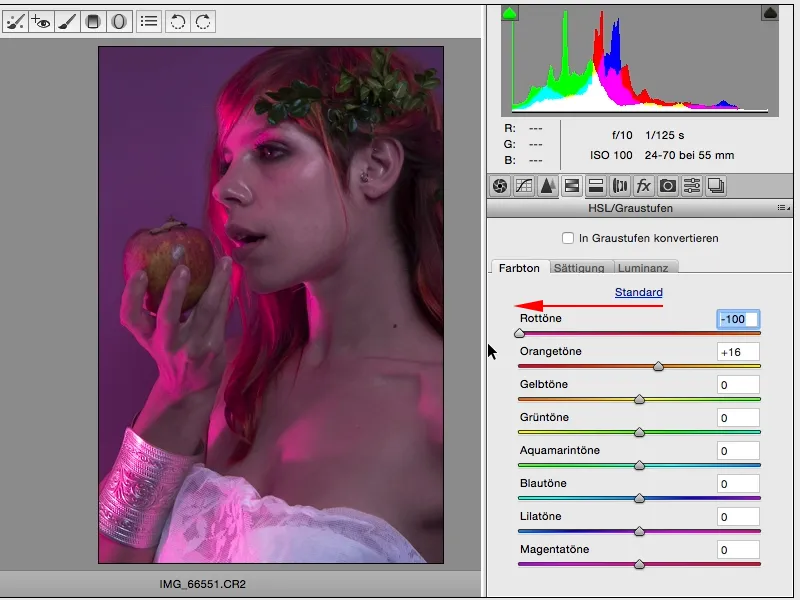Click the Gelbtöne slider handle
Image resolution: width=800 pixels, height=600 pixels.
(x=639, y=399)
